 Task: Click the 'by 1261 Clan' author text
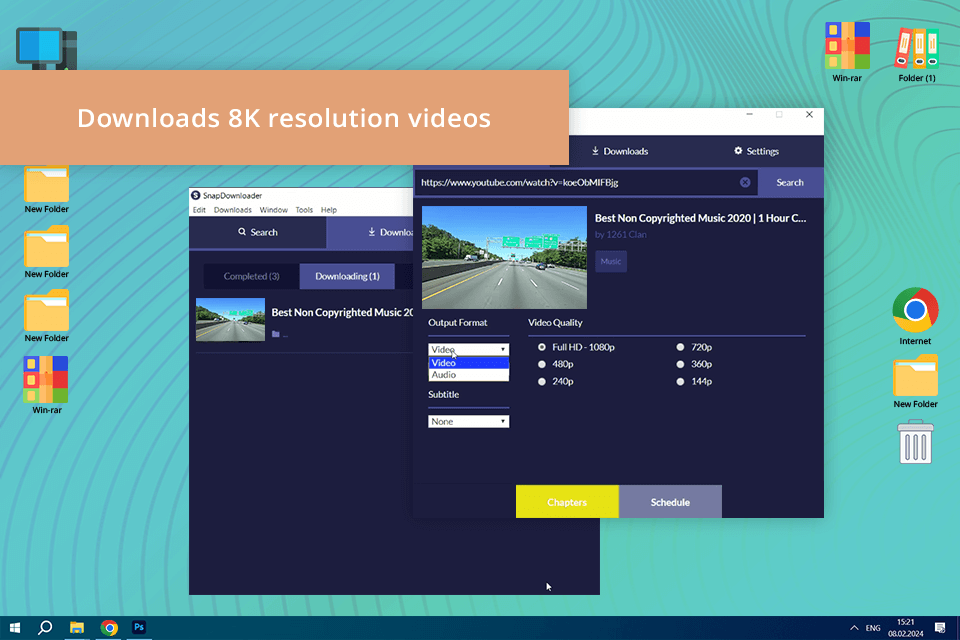pyautogui.click(x=620, y=234)
